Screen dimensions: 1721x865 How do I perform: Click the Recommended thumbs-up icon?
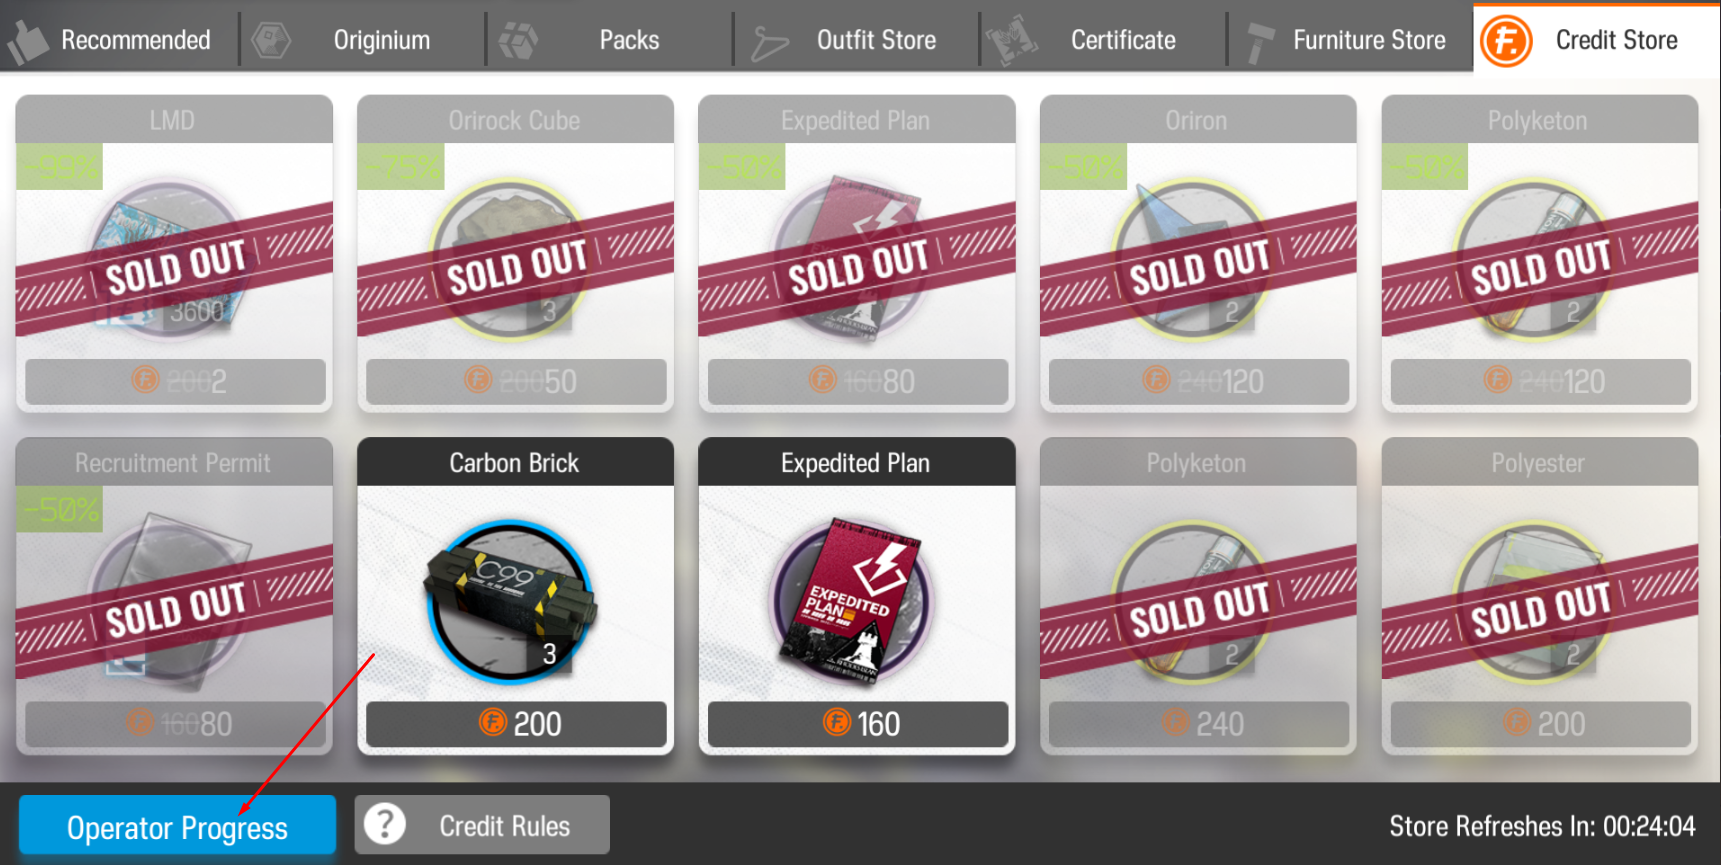point(27,42)
